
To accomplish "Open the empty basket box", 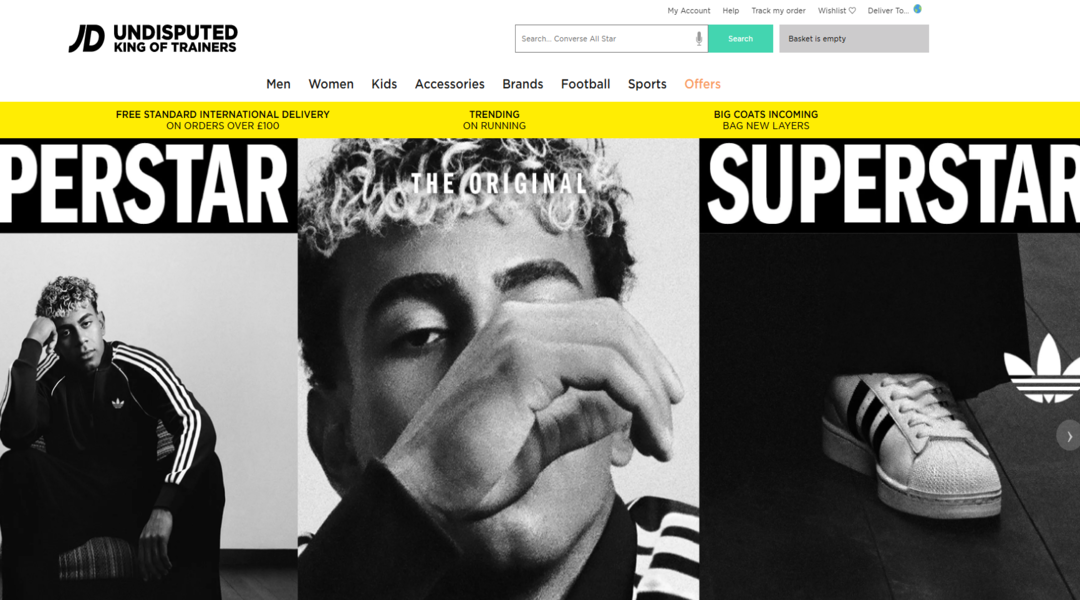I will (853, 39).
